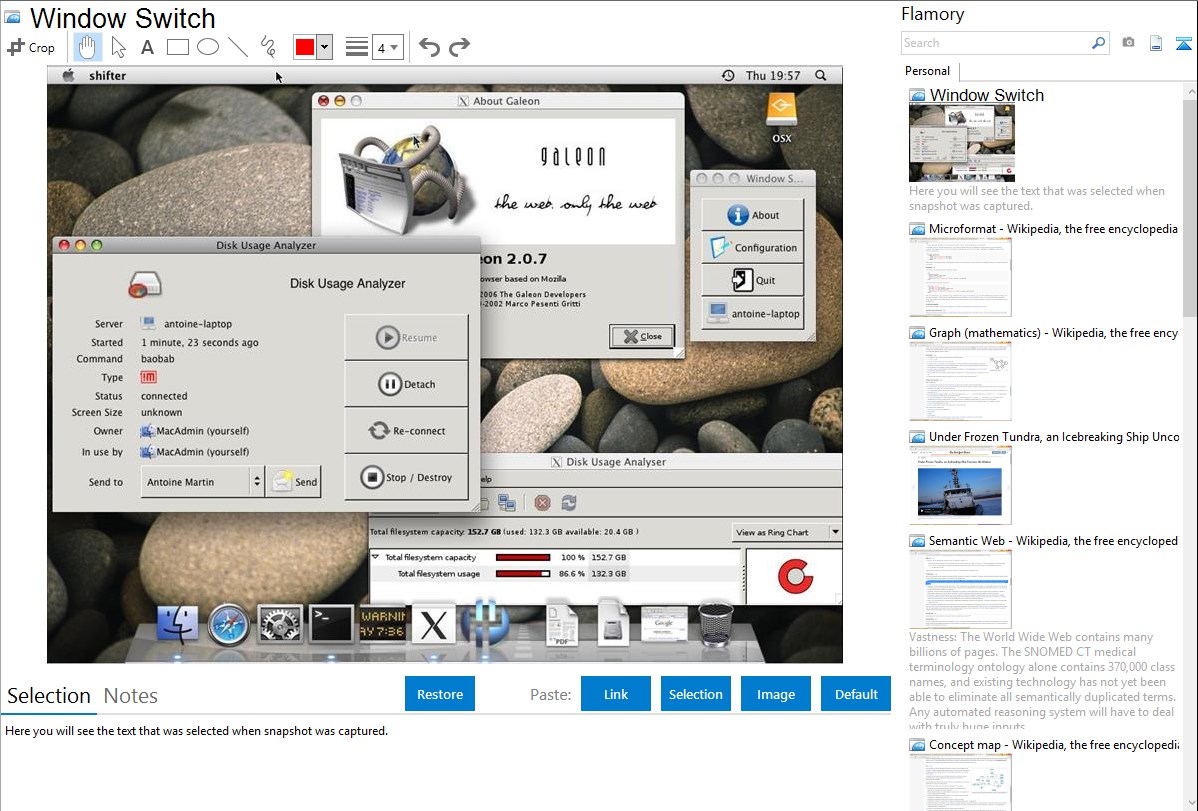
Task: Redo the last annotation
Action: 459,47
